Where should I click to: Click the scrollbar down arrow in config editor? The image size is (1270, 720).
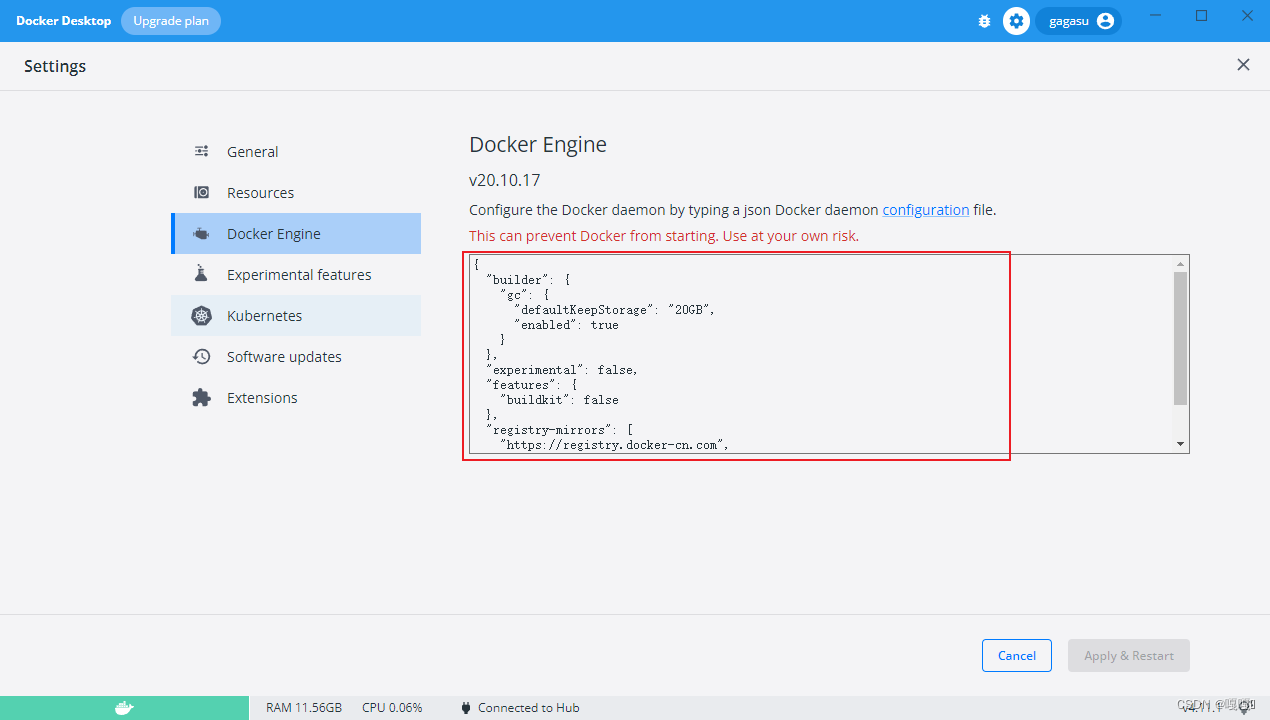click(x=1180, y=443)
